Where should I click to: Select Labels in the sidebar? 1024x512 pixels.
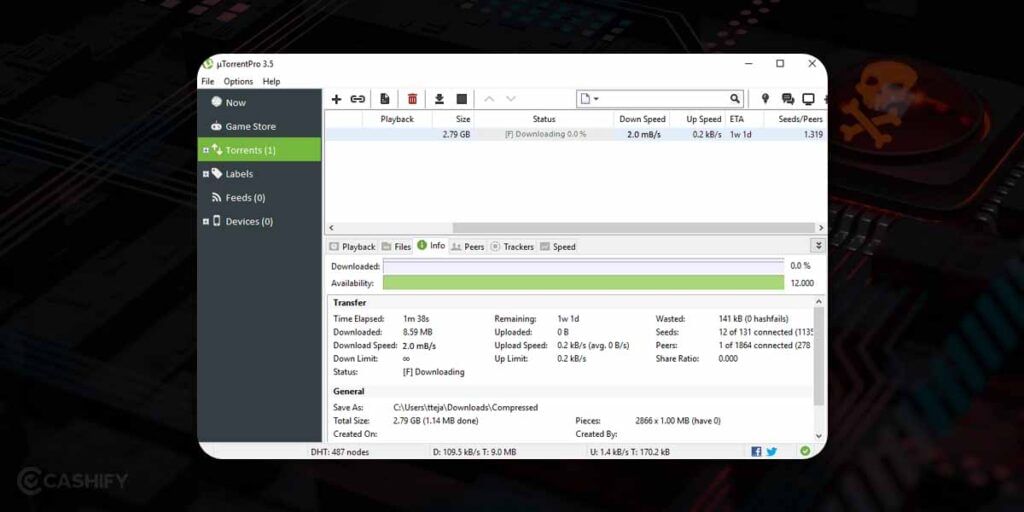tap(259, 174)
